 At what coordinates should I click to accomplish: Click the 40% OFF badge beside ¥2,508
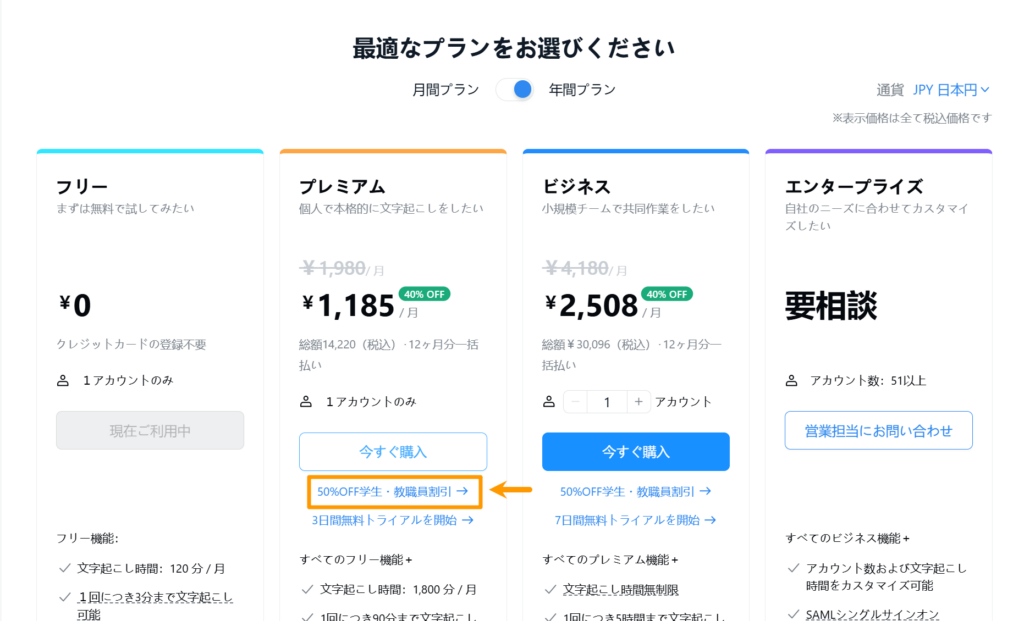pos(667,294)
